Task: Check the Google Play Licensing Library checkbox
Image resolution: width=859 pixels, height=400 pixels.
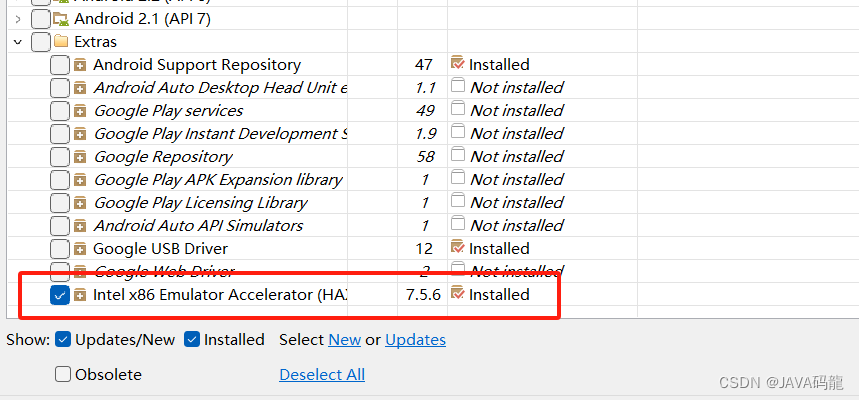Action: click(x=60, y=203)
